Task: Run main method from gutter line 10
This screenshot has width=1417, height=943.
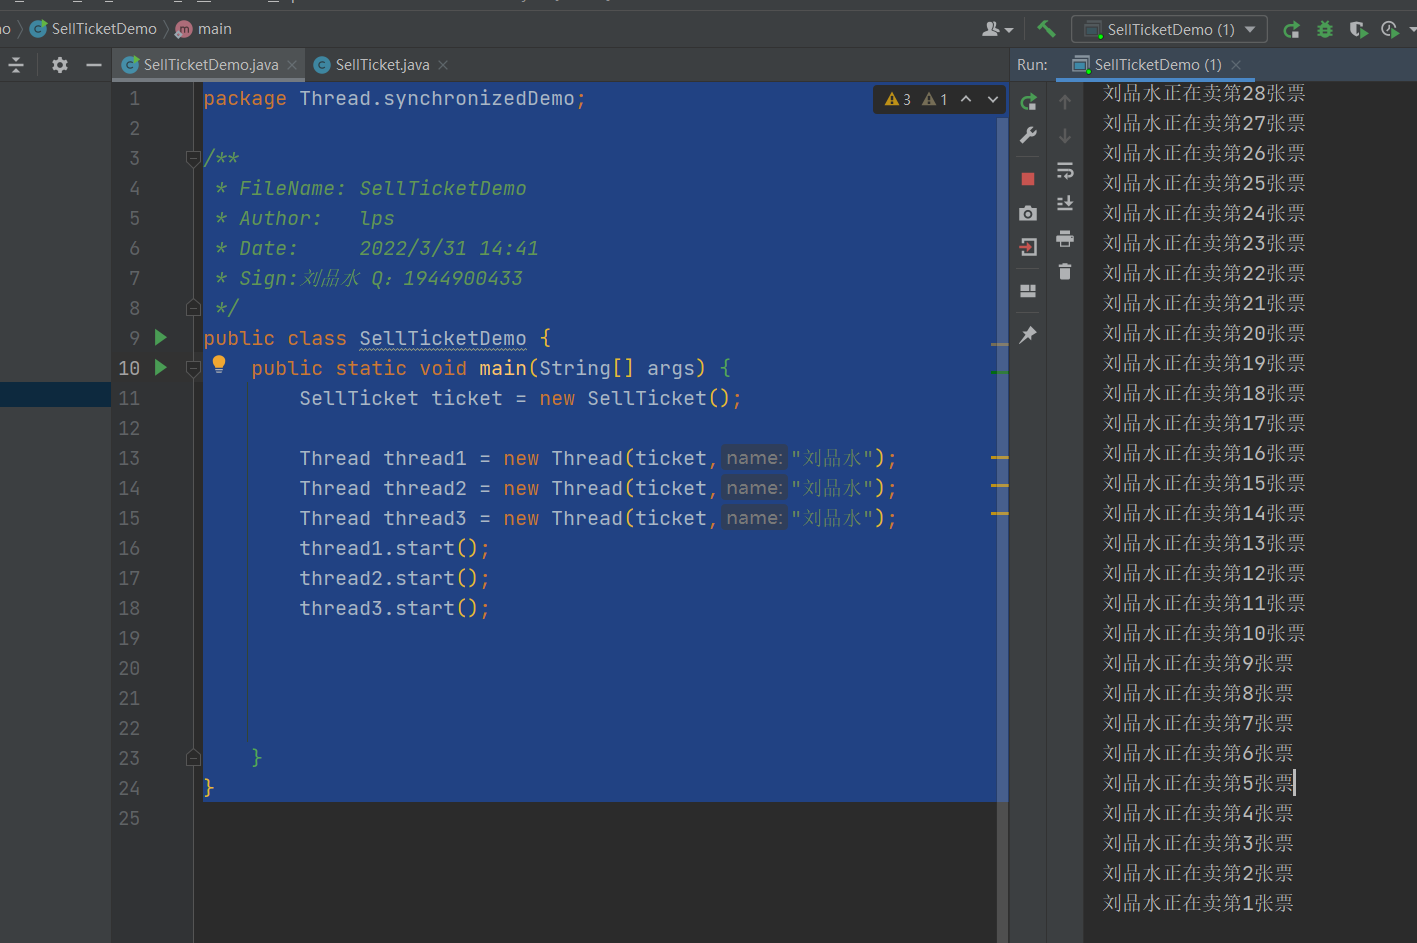Action: click(161, 368)
